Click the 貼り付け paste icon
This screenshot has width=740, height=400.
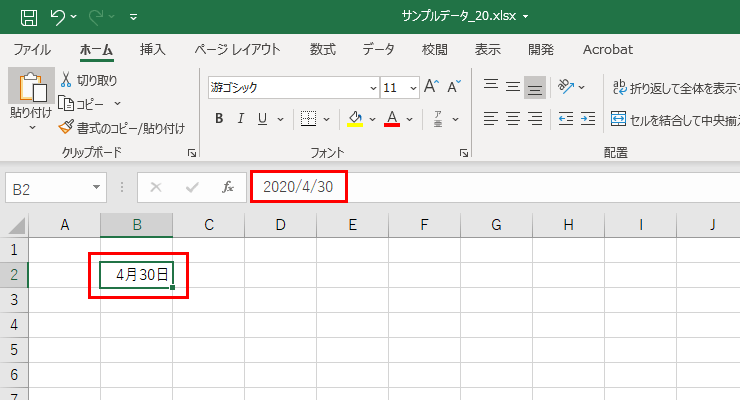32,86
